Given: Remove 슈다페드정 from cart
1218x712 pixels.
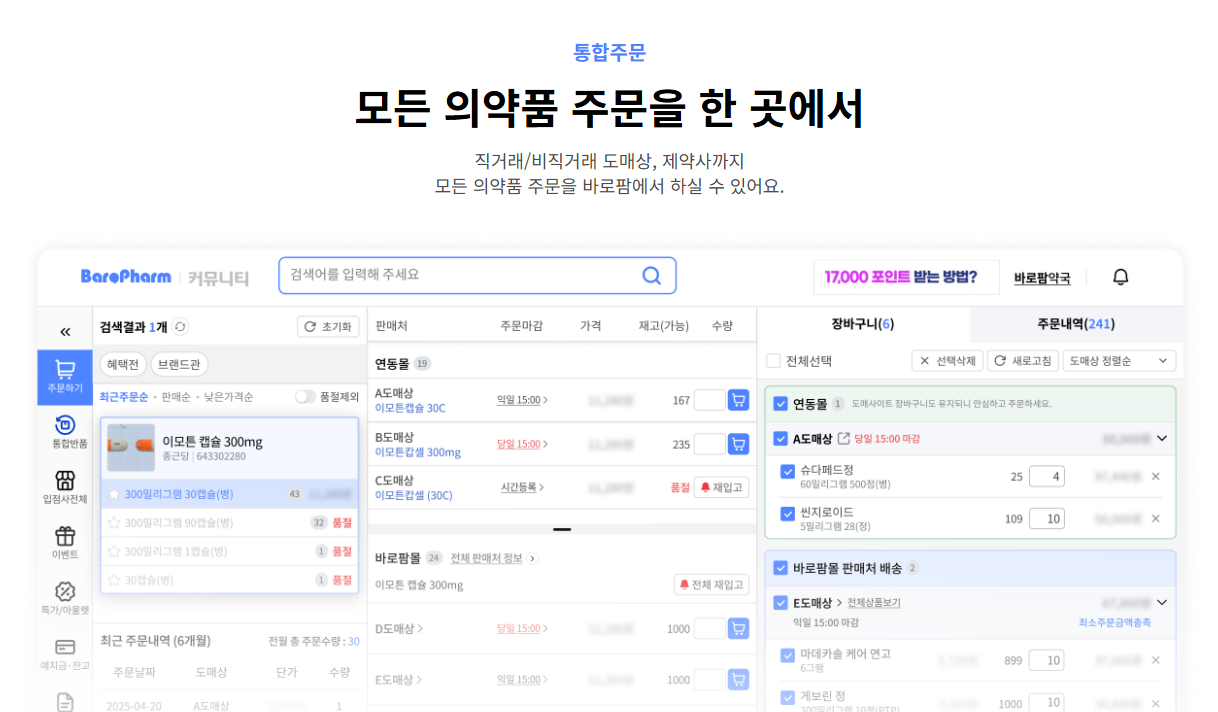Looking at the screenshot, I should (1156, 476).
